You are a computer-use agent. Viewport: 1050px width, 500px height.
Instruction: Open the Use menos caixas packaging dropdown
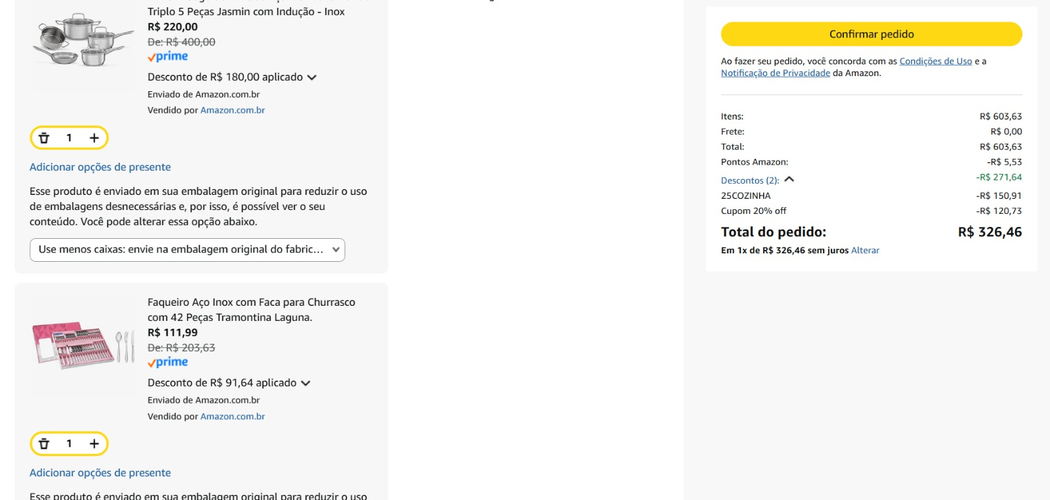pos(188,250)
